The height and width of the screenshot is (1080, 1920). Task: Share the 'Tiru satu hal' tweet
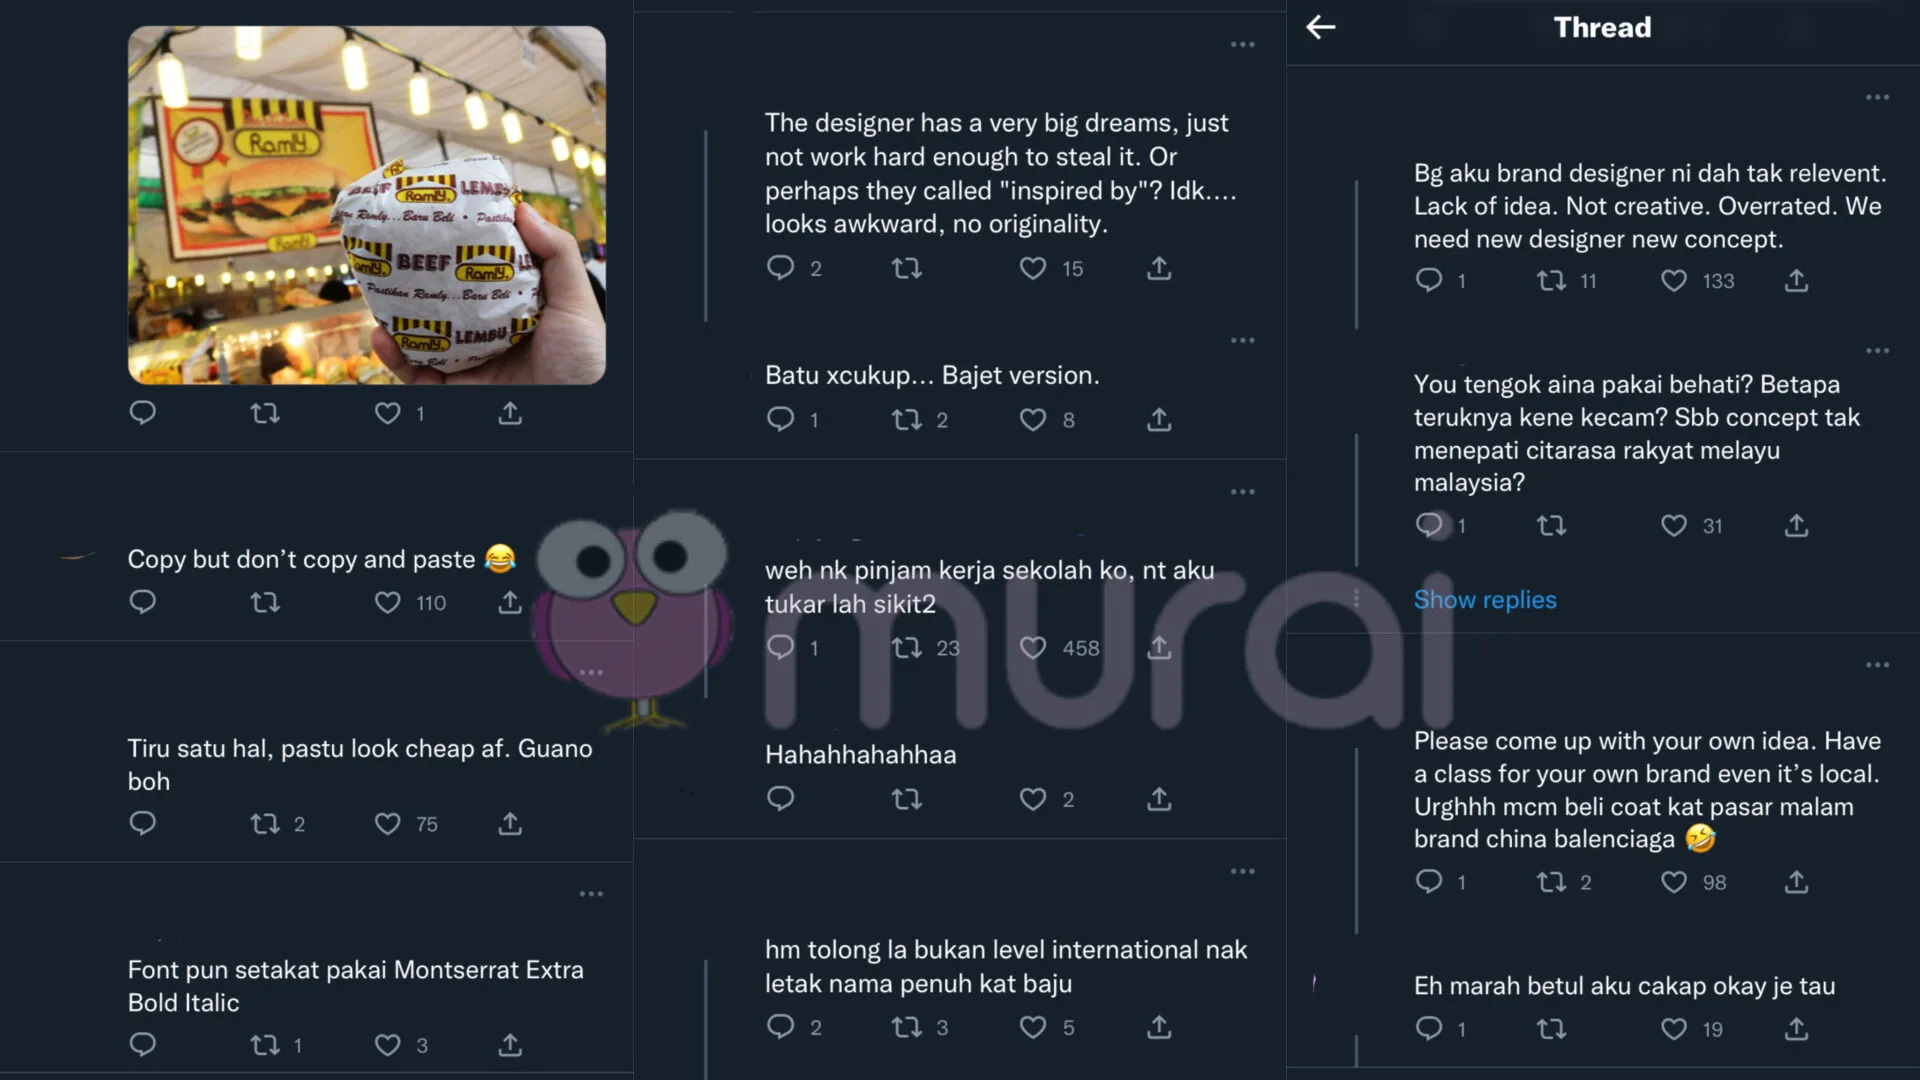pyautogui.click(x=510, y=823)
